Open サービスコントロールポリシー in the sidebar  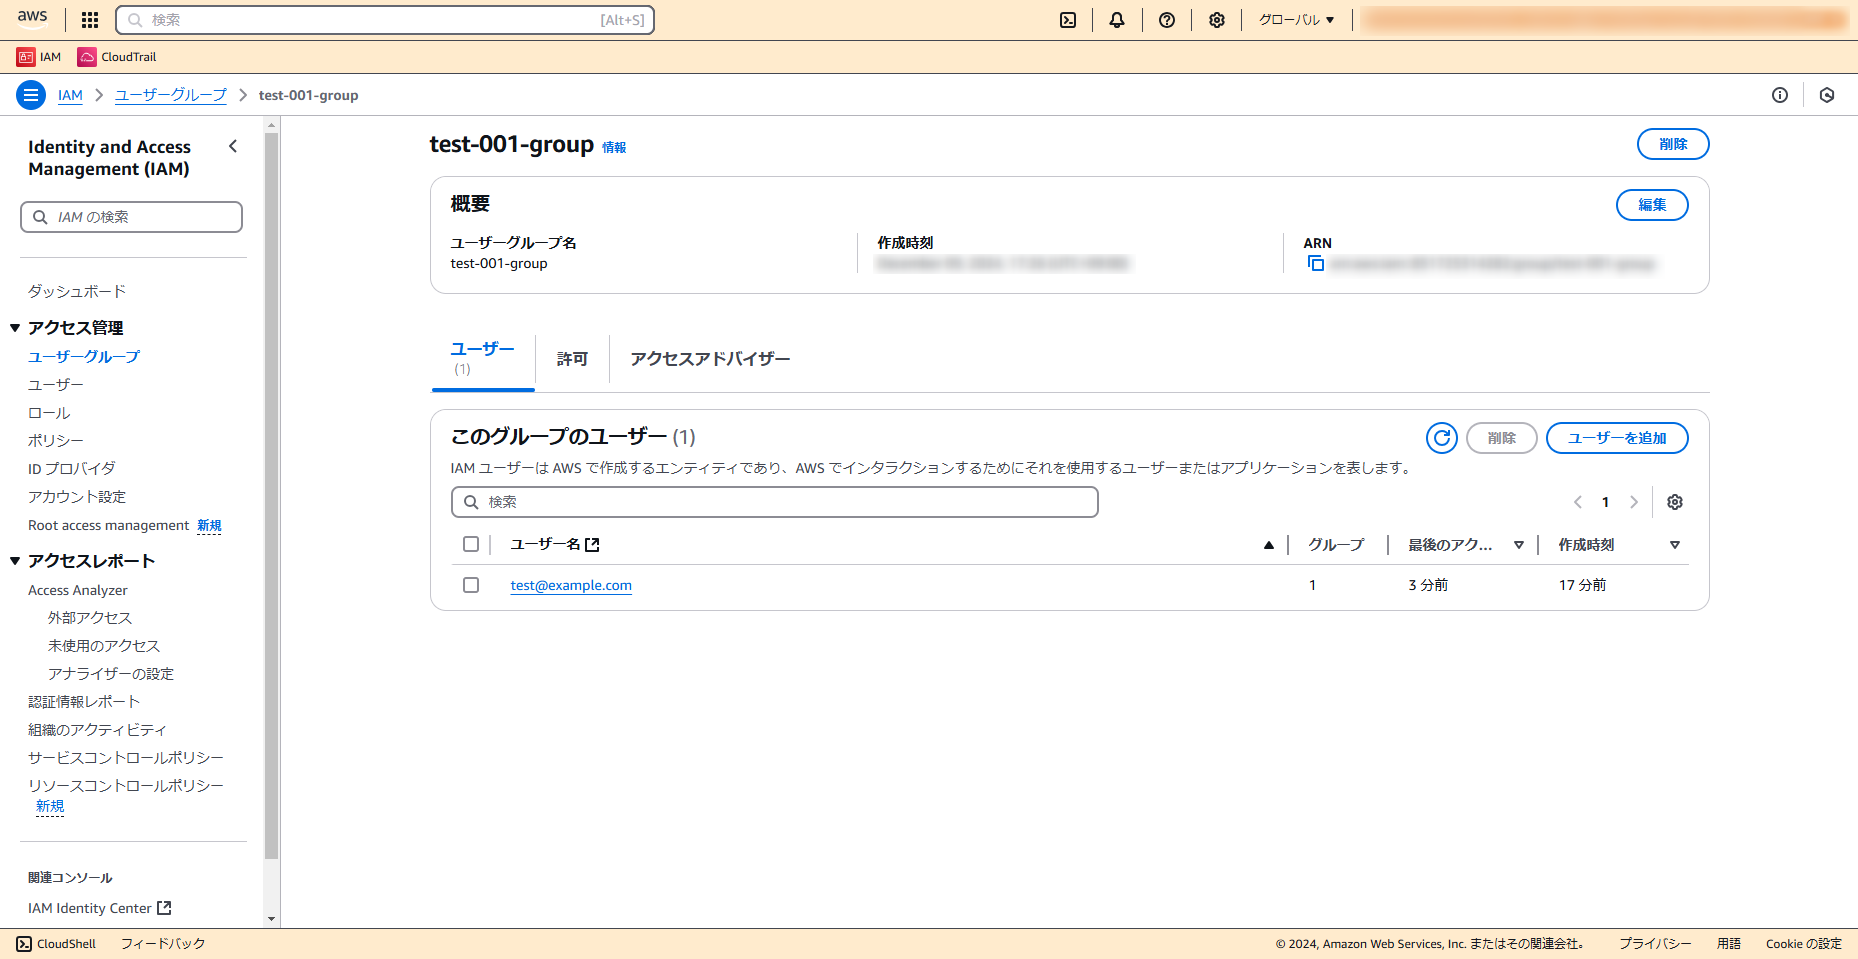126,758
